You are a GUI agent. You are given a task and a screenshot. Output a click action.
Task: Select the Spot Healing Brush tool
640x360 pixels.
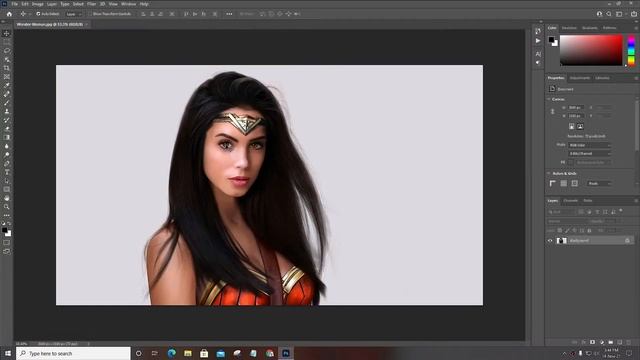point(7,94)
